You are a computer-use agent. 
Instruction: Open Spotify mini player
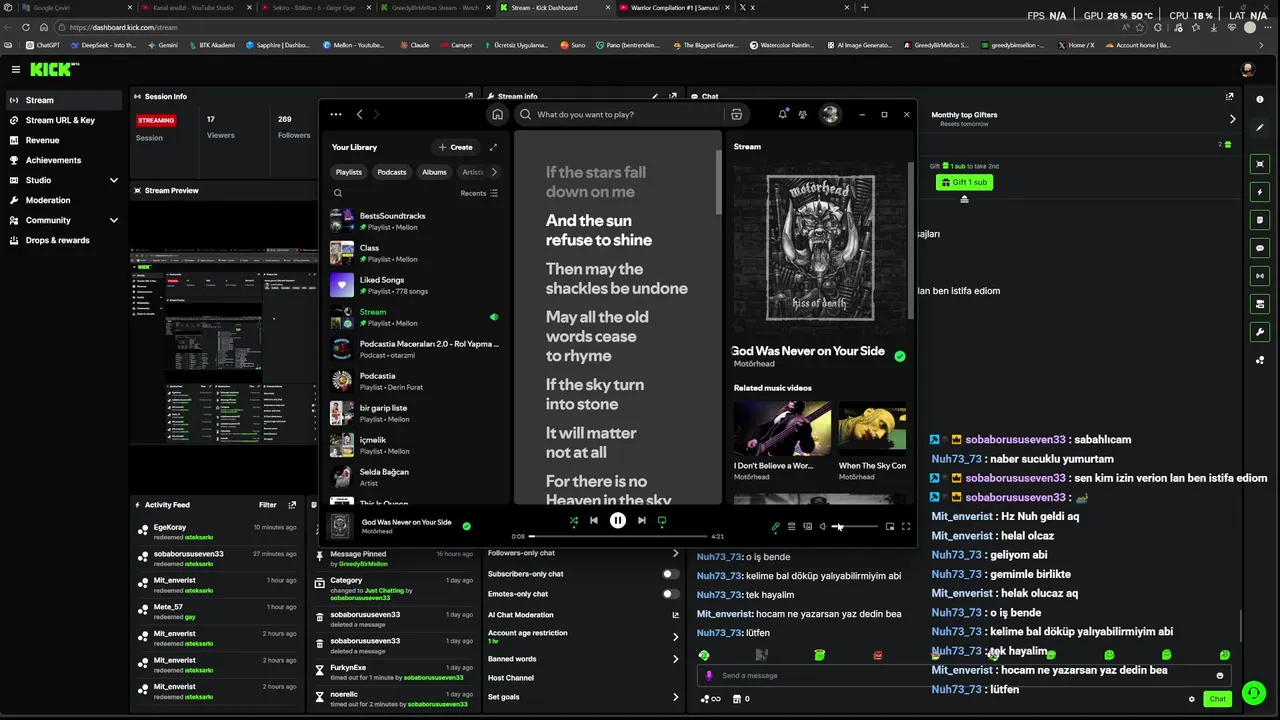(890, 526)
